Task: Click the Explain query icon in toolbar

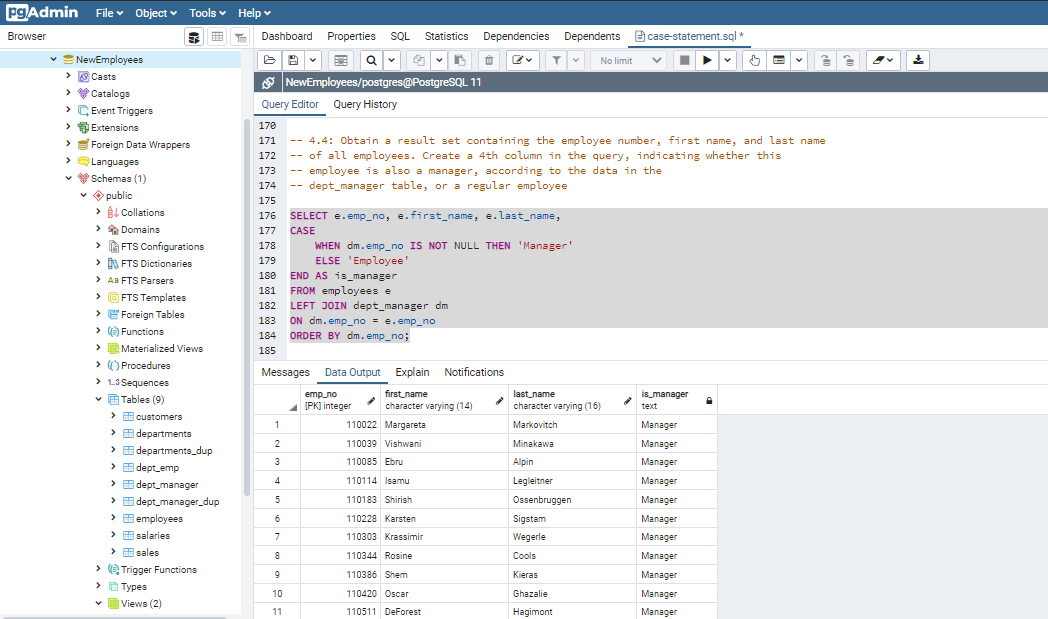Action: point(755,61)
